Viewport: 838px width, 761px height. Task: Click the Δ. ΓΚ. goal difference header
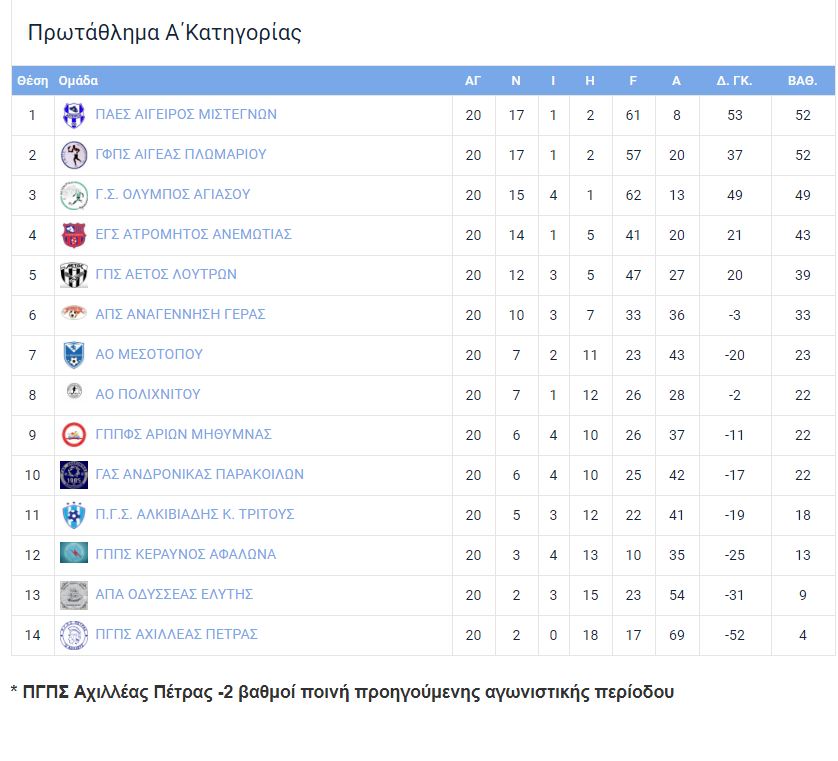tap(734, 81)
